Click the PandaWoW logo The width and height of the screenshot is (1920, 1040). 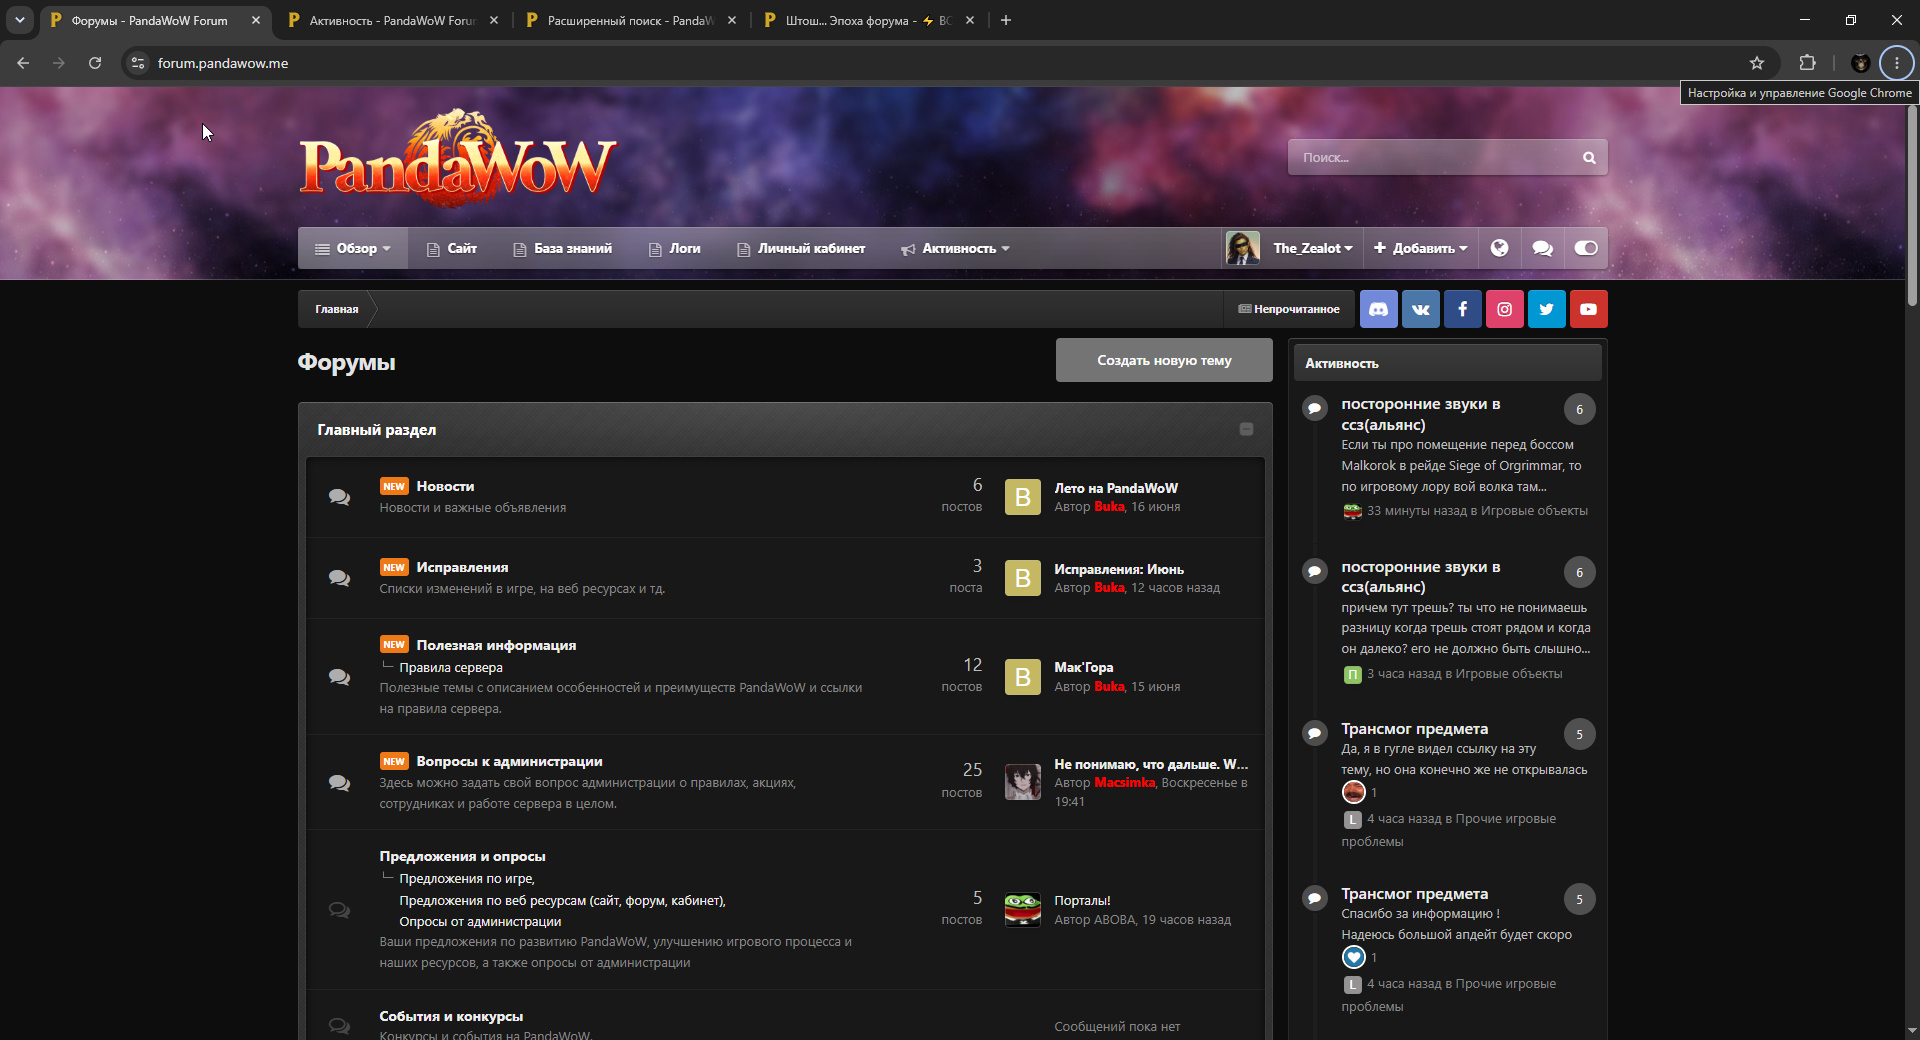pos(457,158)
